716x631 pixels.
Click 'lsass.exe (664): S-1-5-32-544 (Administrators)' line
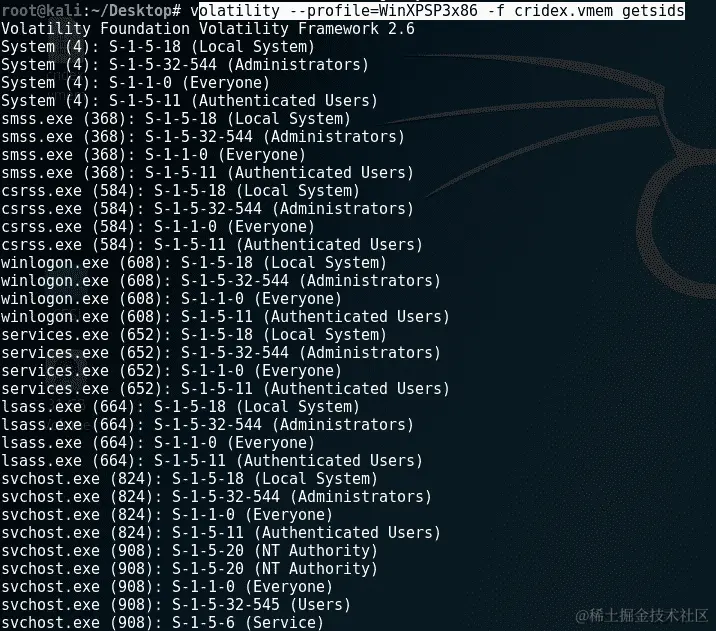(207, 425)
